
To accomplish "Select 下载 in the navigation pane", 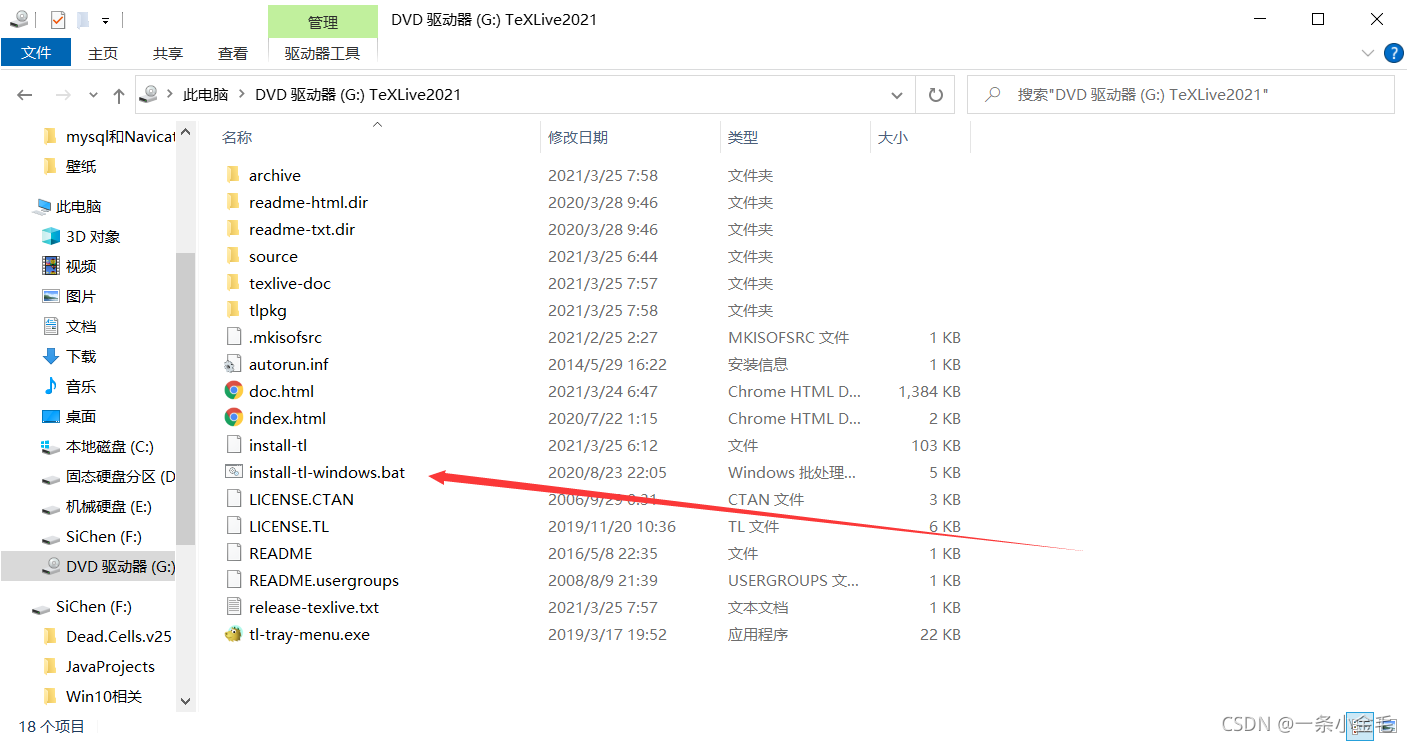I will [81, 356].
